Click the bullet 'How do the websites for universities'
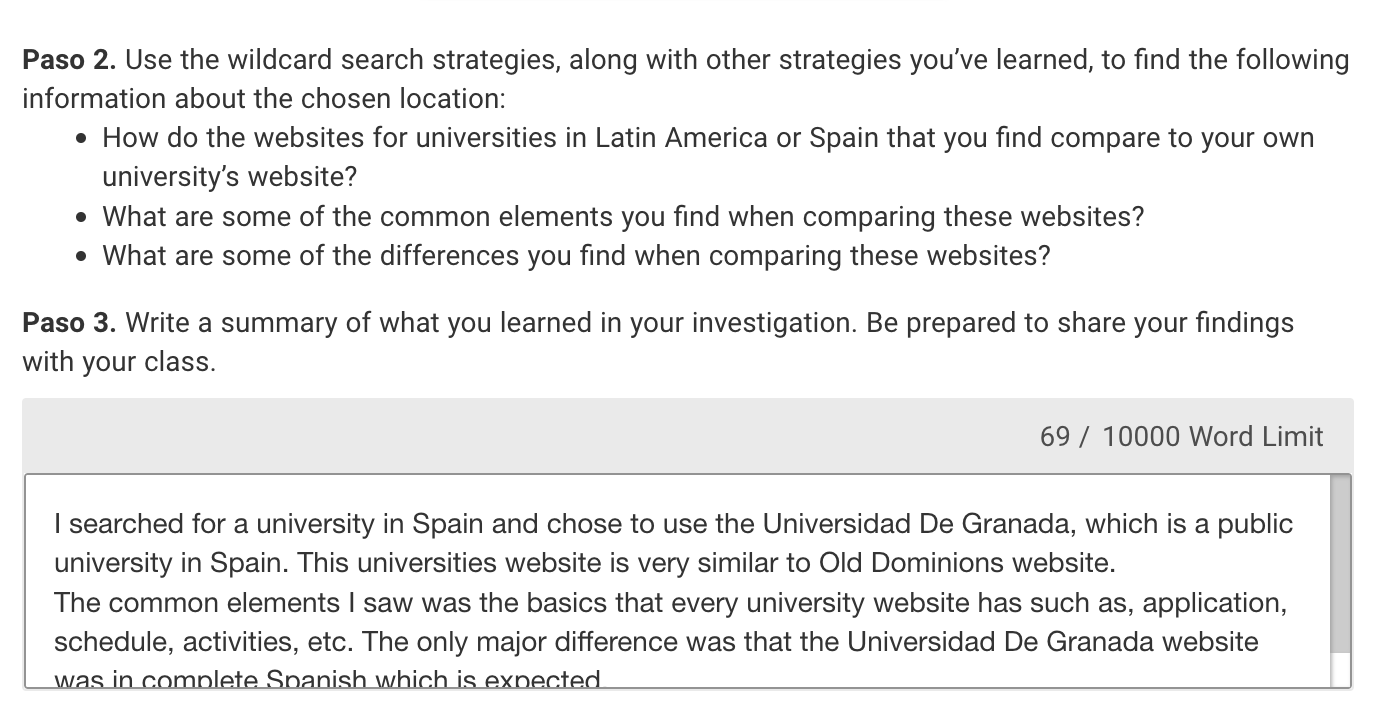The image size is (1398, 716). (708, 157)
